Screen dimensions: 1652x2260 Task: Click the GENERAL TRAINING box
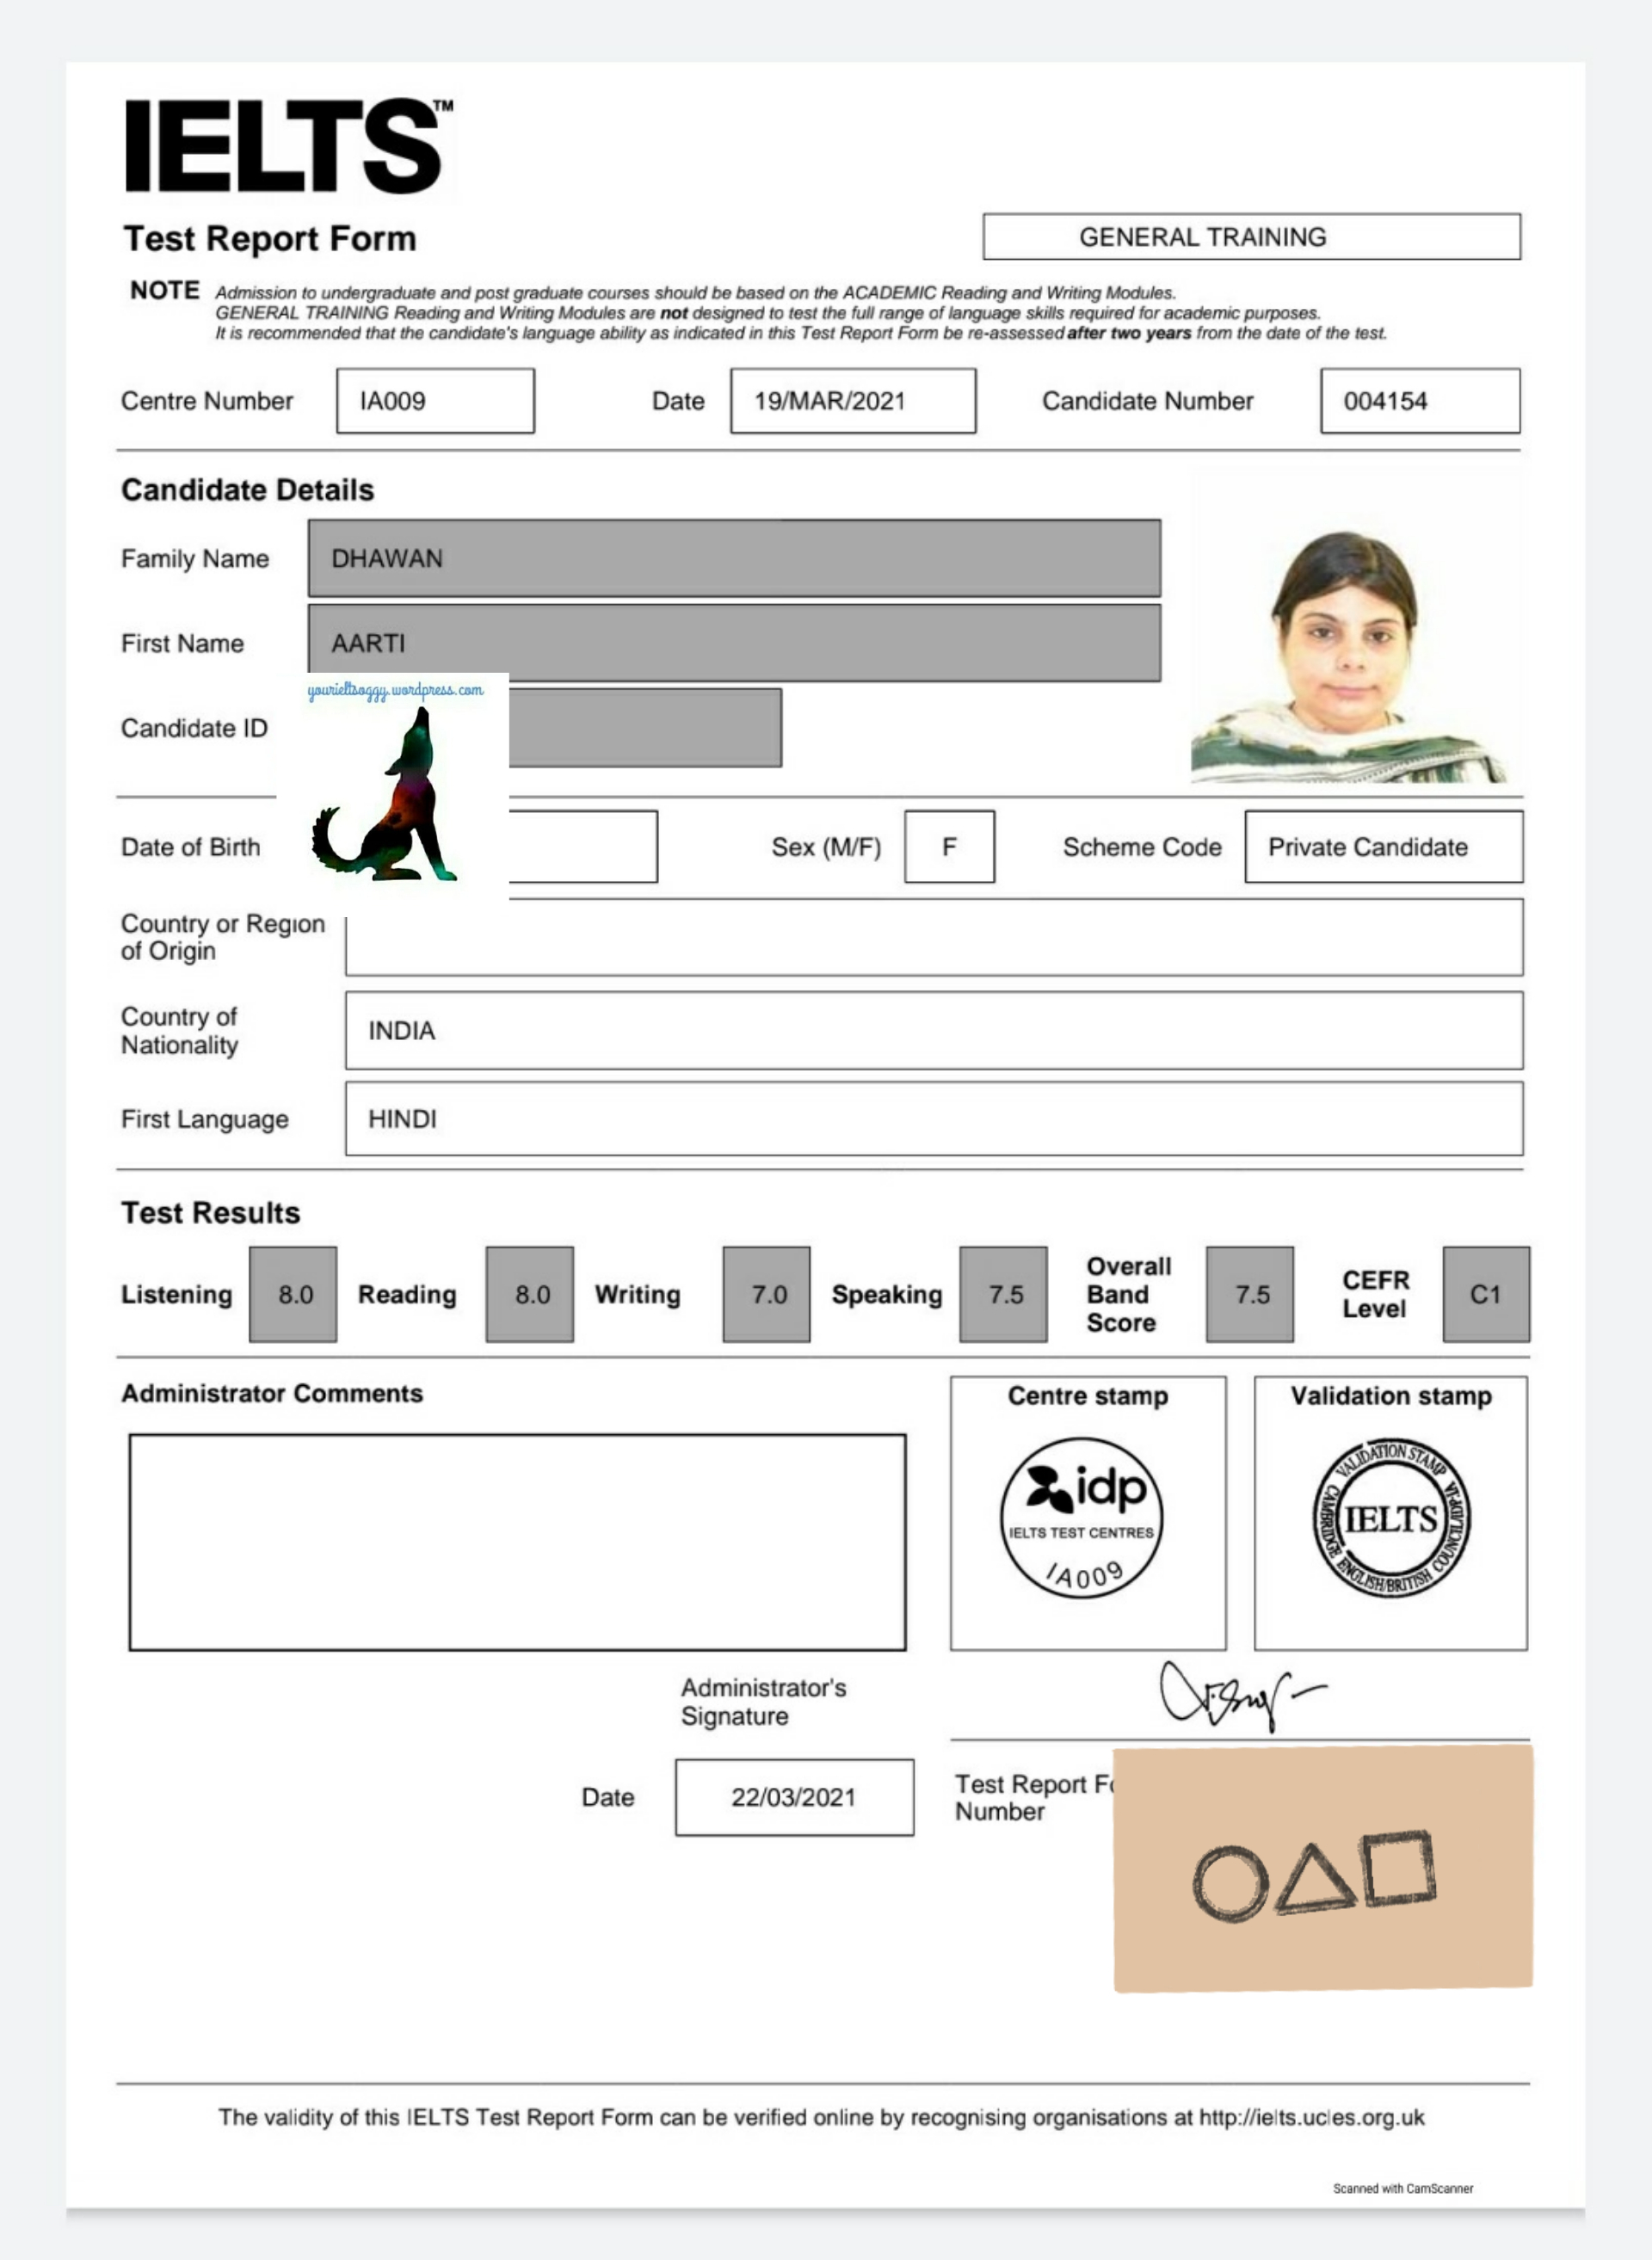(x=1251, y=237)
